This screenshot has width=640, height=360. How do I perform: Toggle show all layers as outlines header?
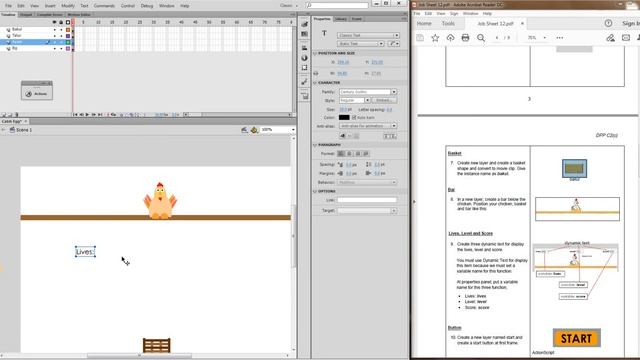68,22
